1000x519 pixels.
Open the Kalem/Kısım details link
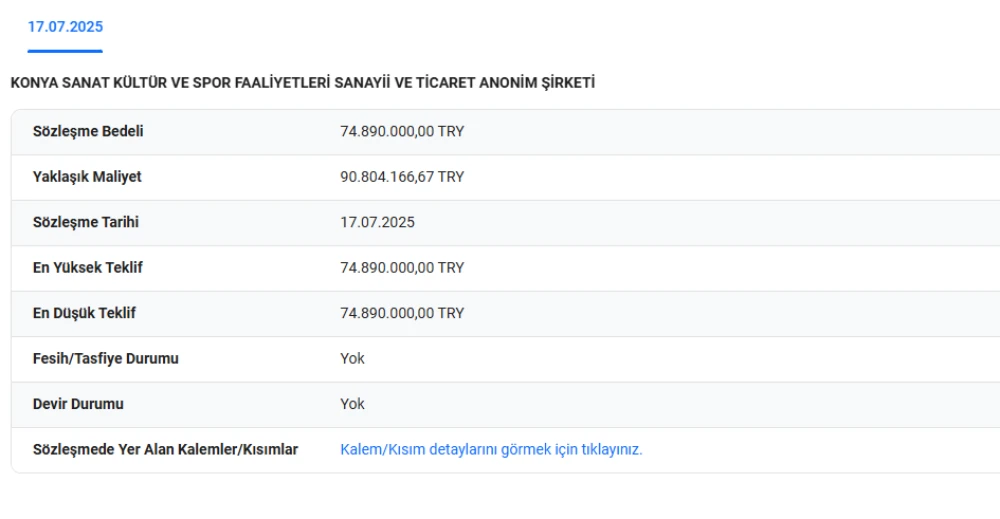tap(491, 450)
